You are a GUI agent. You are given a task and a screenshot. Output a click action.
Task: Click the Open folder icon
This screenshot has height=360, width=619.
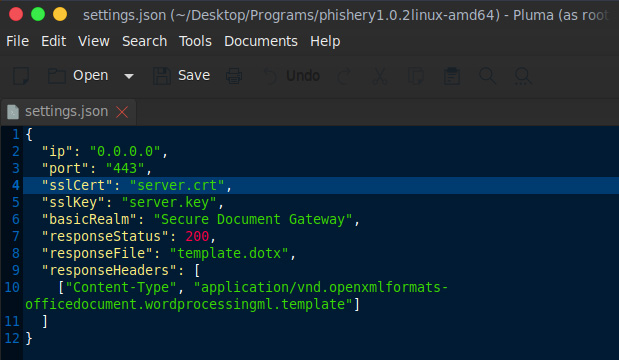[56, 76]
